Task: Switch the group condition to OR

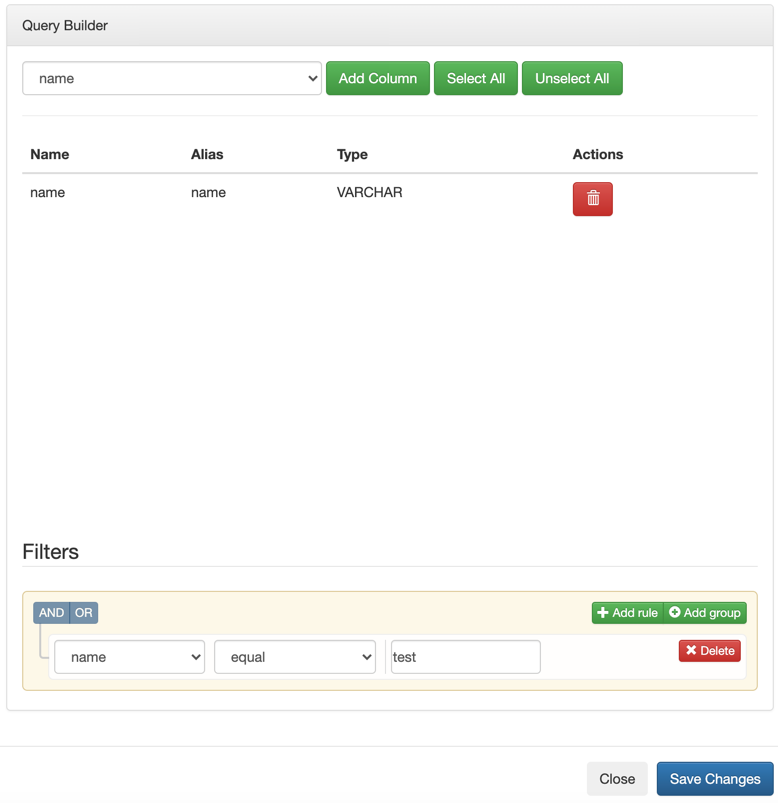Action: pos(83,612)
